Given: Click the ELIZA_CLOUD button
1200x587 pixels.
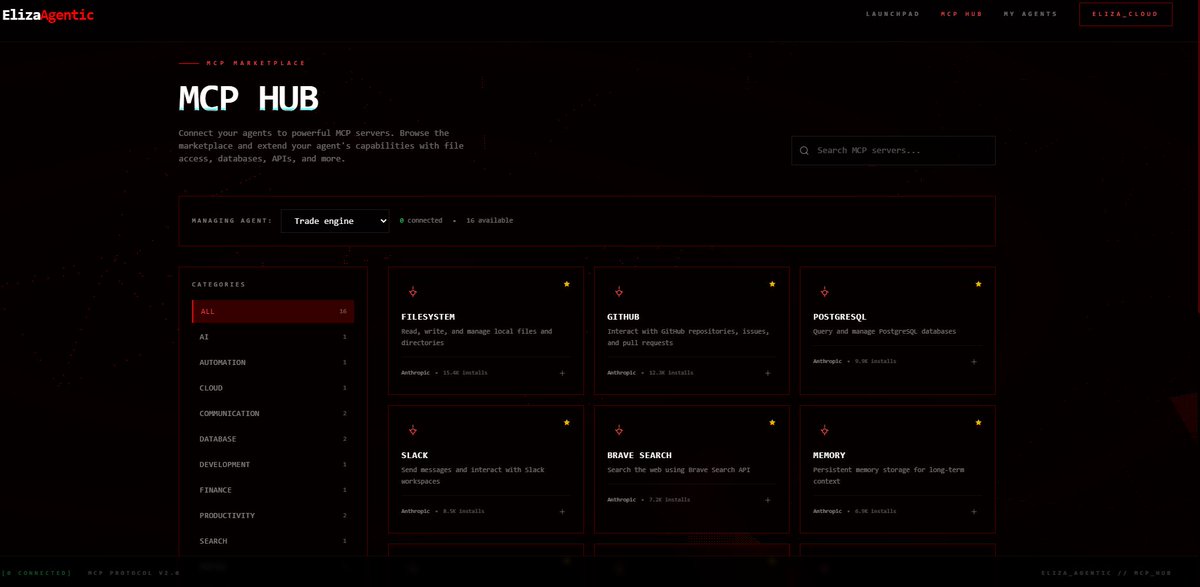Looking at the screenshot, I should coord(1125,14).
